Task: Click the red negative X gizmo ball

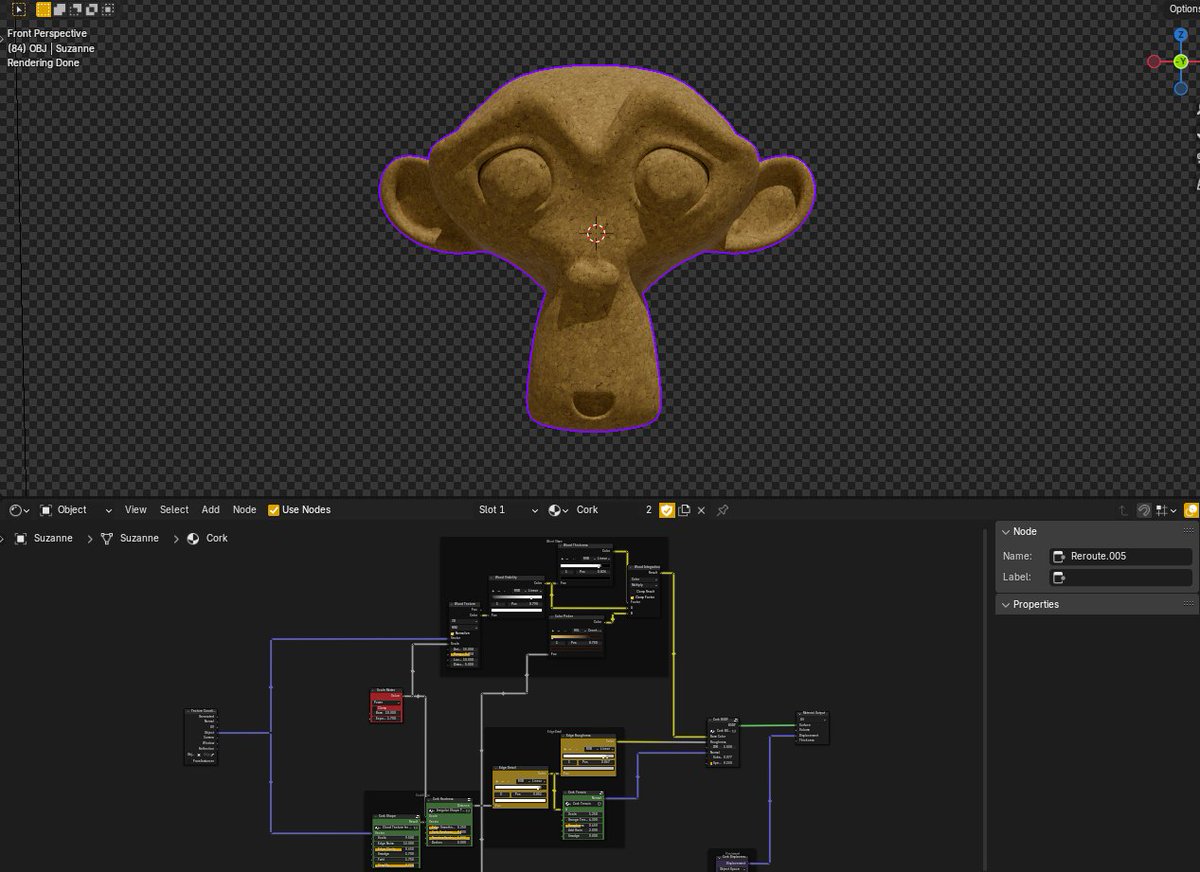Action: 1154,62
